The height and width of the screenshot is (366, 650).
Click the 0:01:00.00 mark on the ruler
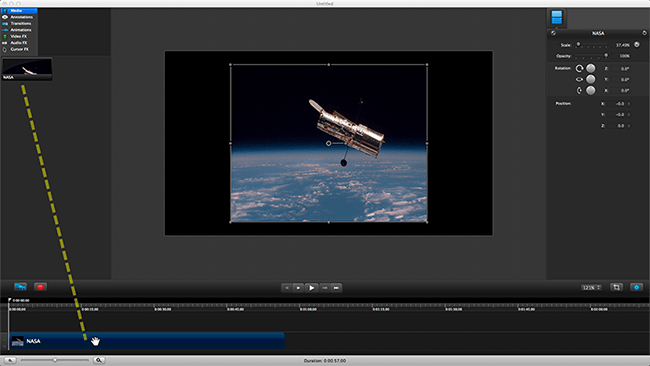tap(308, 309)
